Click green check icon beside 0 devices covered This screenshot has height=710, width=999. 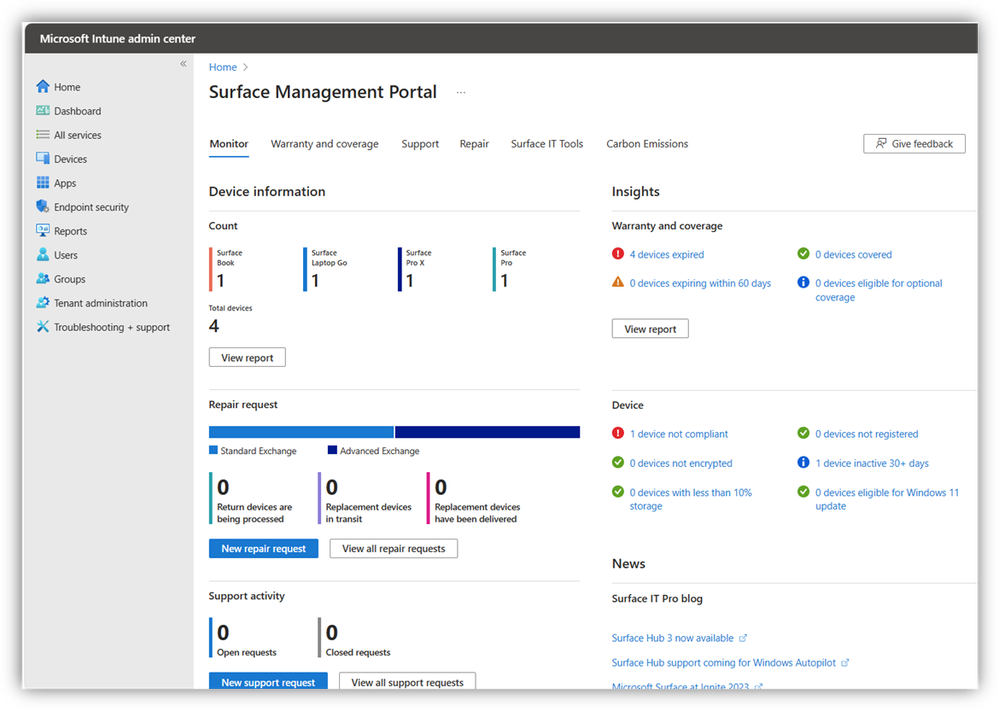point(803,254)
